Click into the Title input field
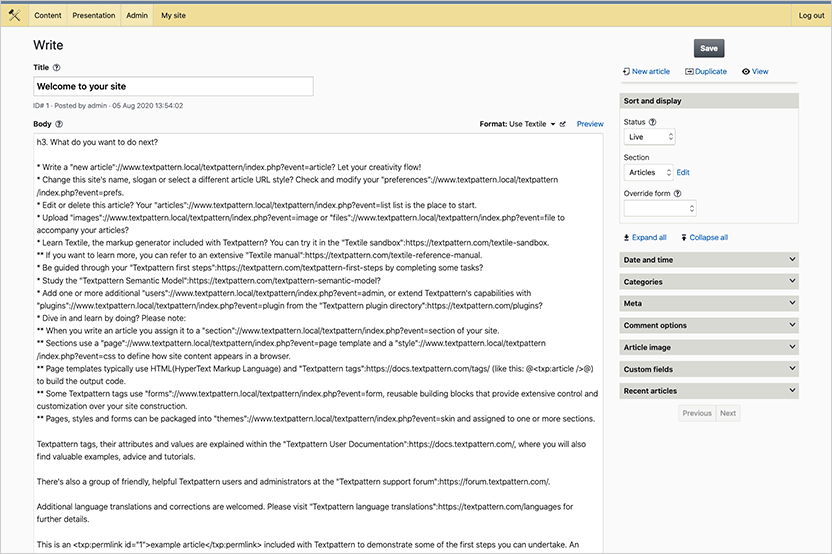This screenshot has width=832, height=554. (x=174, y=86)
